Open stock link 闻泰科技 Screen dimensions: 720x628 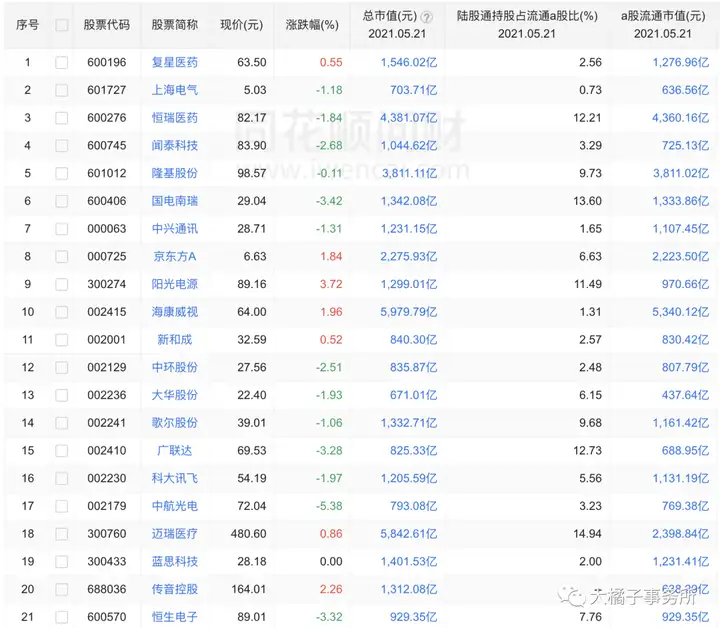(x=174, y=146)
